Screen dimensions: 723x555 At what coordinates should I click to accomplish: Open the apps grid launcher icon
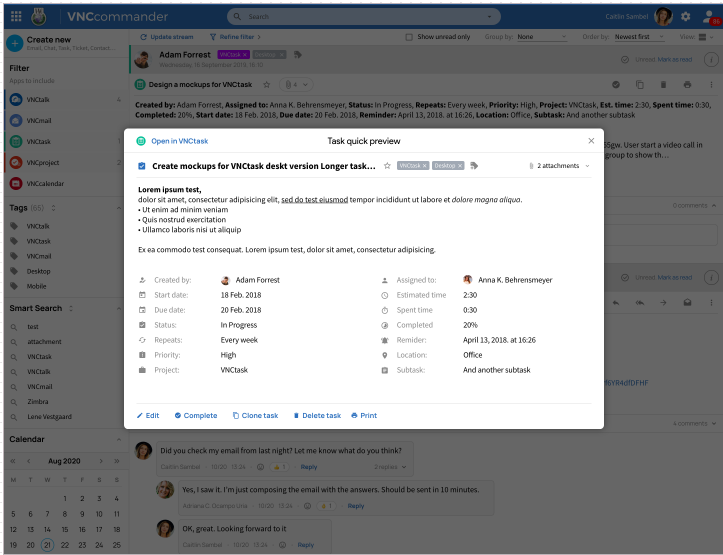[15, 16]
